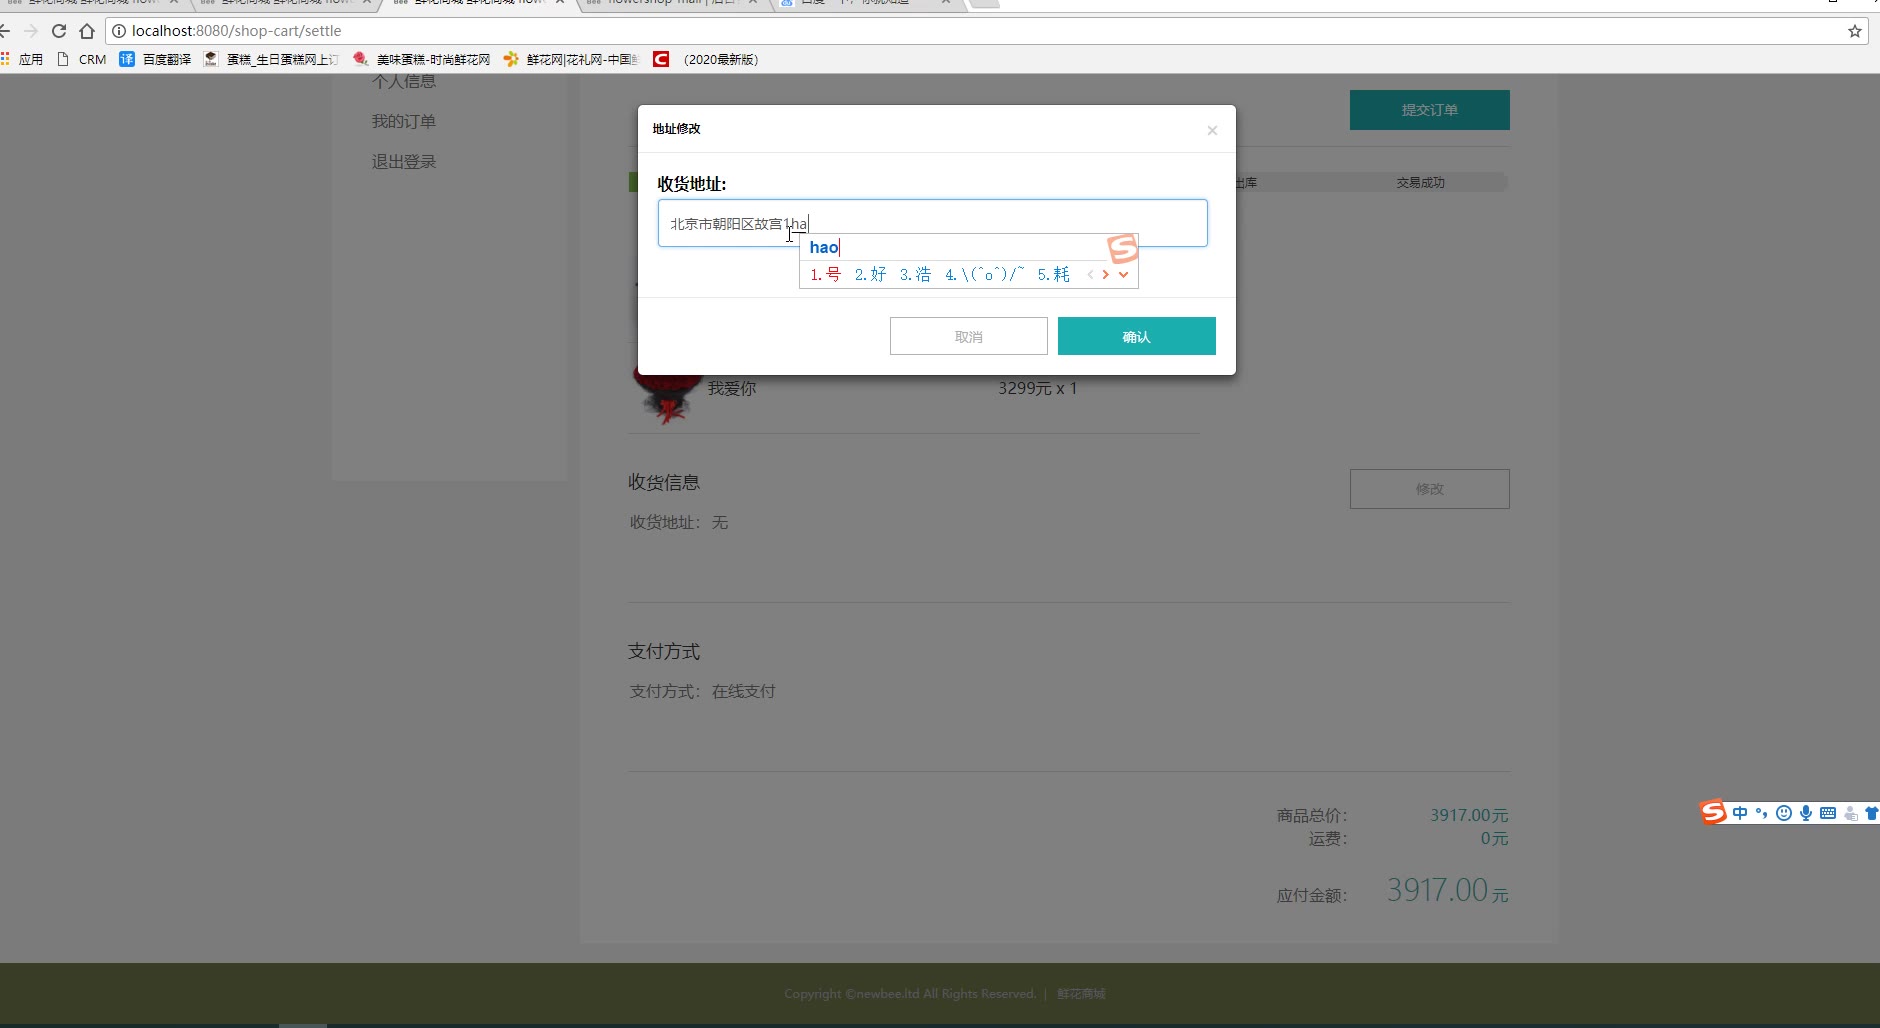Open Sogou account login icon
The width and height of the screenshot is (1880, 1028).
click(x=1851, y=813)
